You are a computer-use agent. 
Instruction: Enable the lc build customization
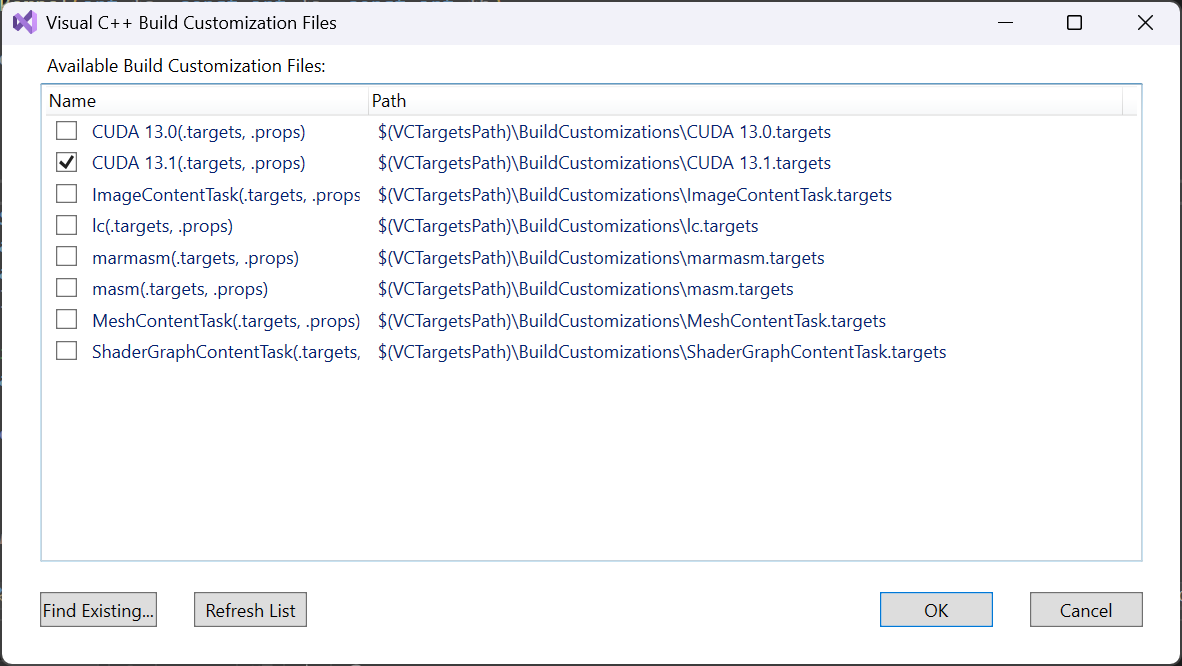click(x=66, y=225)
